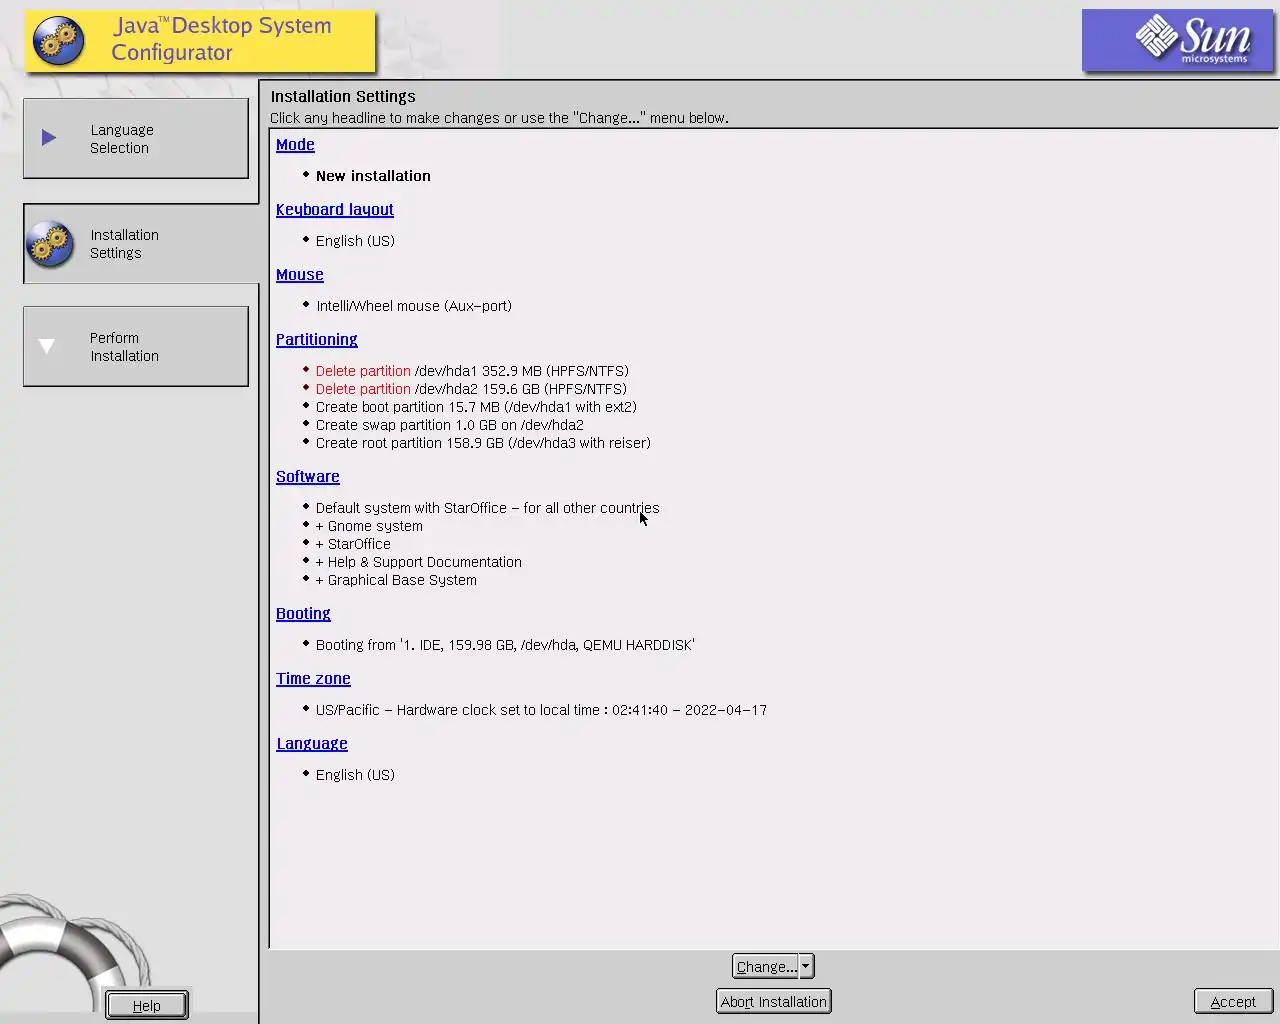This screenshot has width=1280, height=1024.
Task: Click 'Create root partition 158.9 GB' line
Action: pyautogui.click(x=483, y=443)
